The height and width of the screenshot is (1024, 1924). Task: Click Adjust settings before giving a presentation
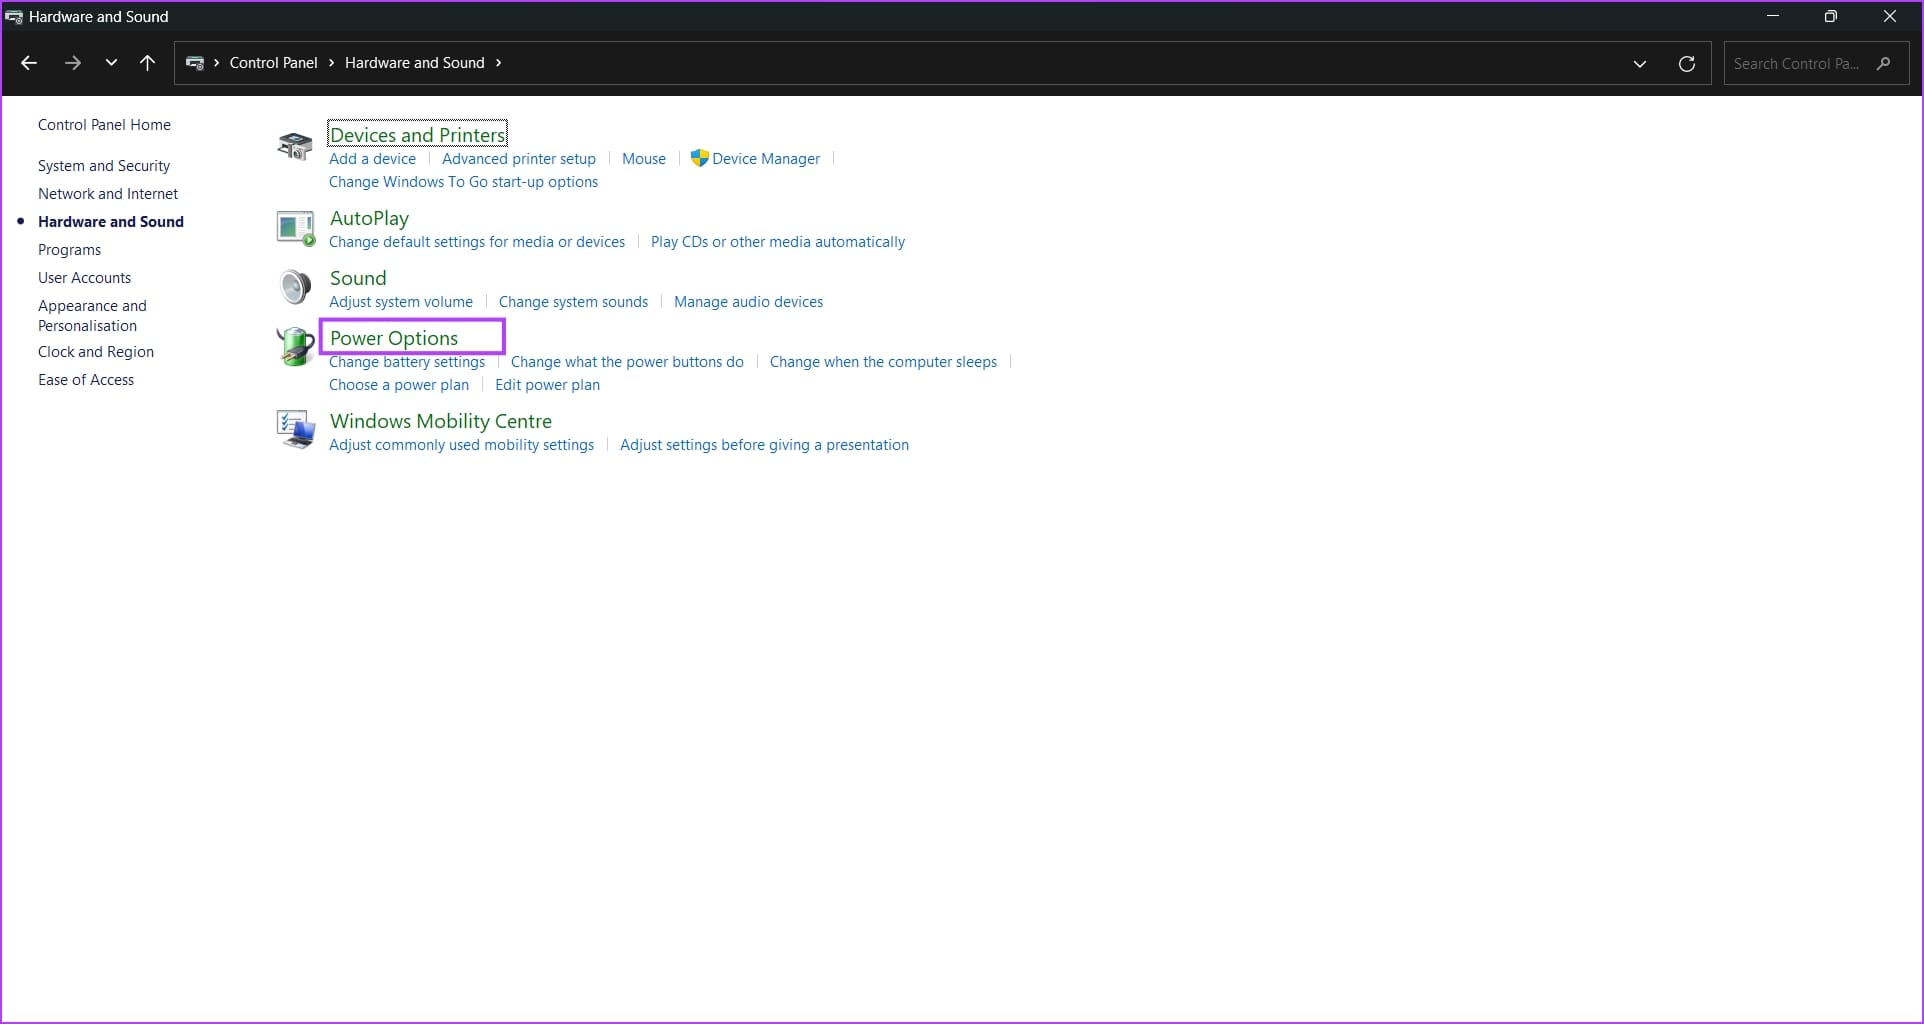[x=764, y=445]
